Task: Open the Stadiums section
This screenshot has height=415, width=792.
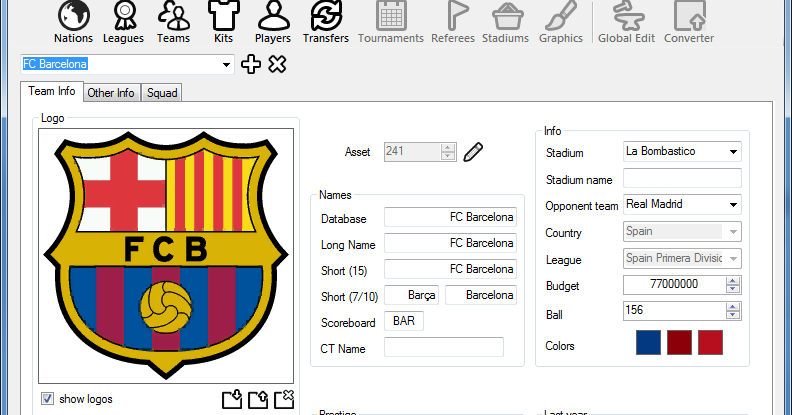Action: click(506, 22)
